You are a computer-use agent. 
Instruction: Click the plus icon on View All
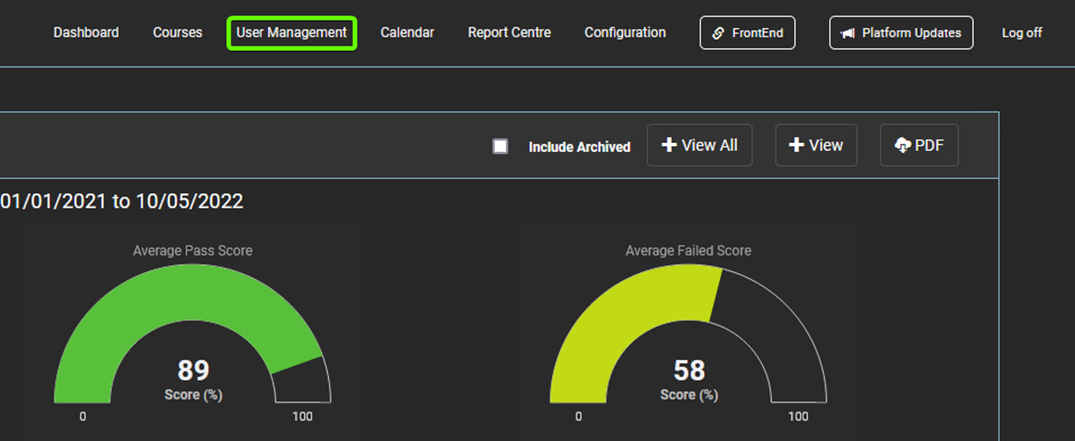668,145
